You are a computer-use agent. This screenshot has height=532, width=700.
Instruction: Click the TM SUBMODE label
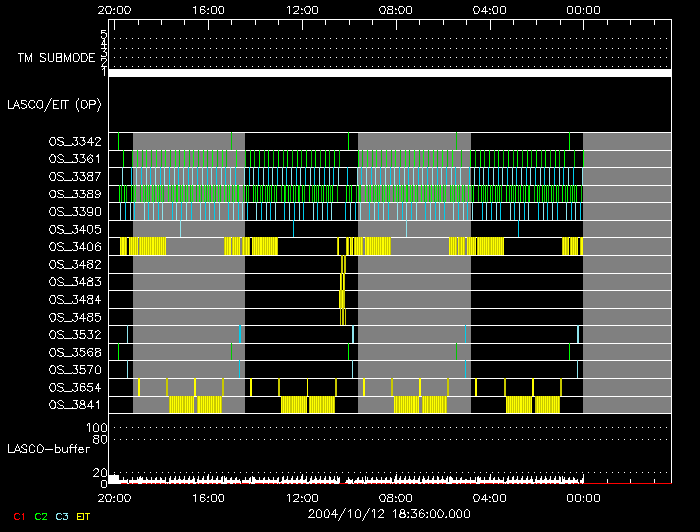(x=56, y=58)
